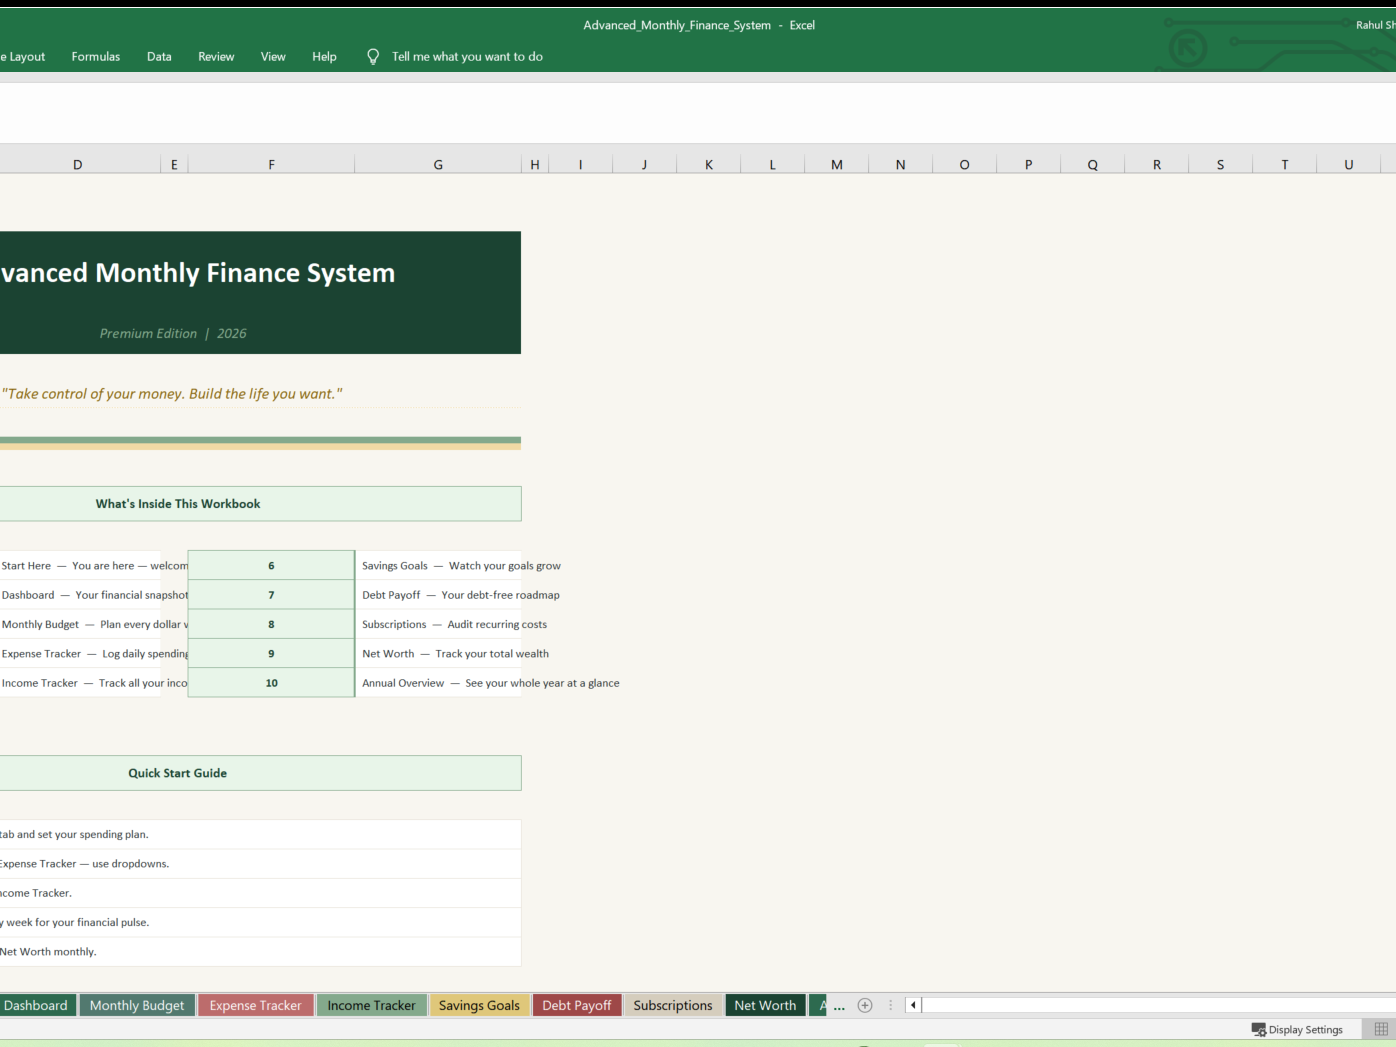The image size is (1396, 1047).
Task: Switch to Subscriptions sheet tab
Action: (x=673, y=1005)
